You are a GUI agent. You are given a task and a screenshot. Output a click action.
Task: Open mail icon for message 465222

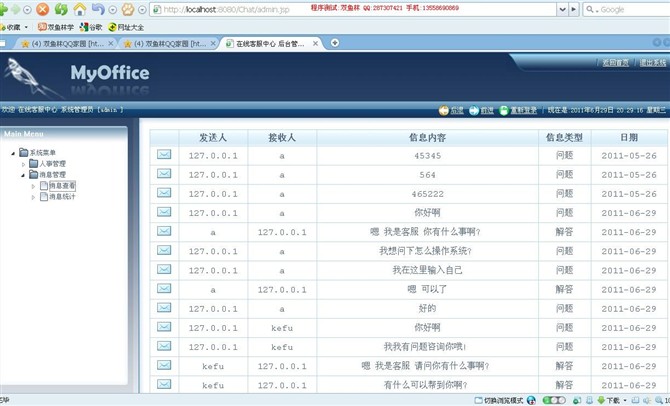tap(164, 193)
